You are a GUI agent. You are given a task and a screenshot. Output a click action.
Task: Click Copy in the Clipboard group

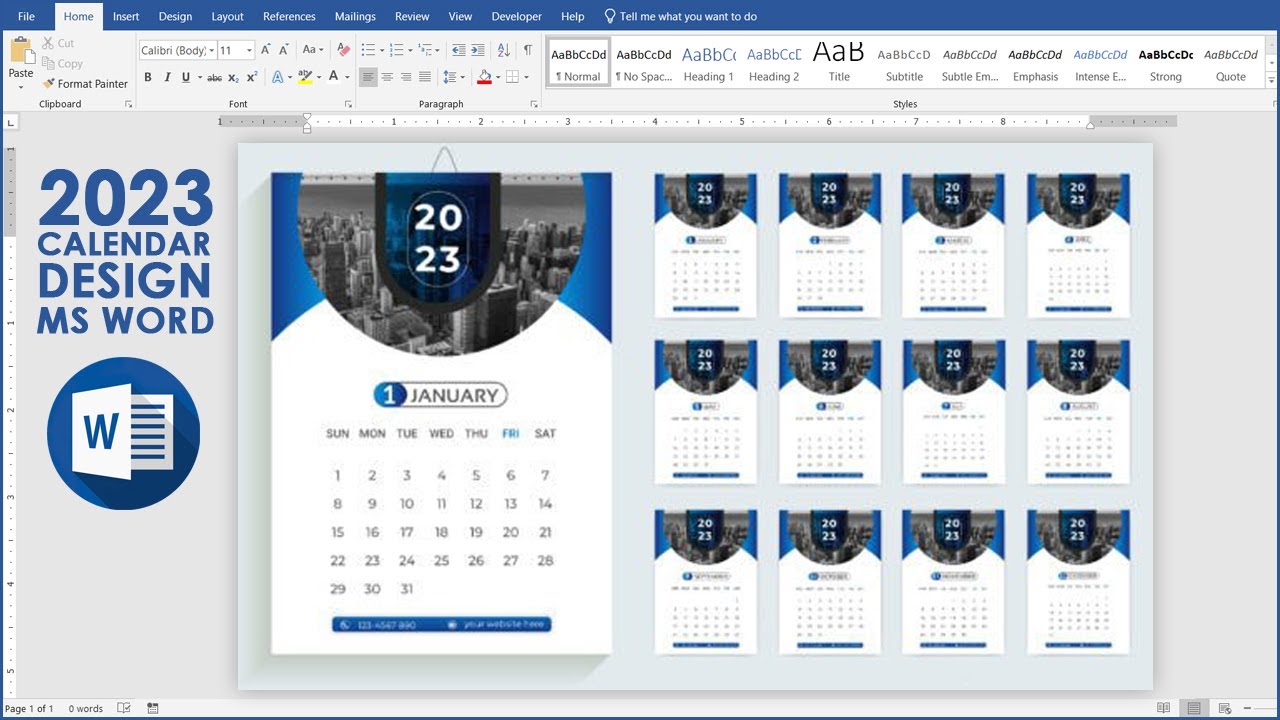(62, 63)
